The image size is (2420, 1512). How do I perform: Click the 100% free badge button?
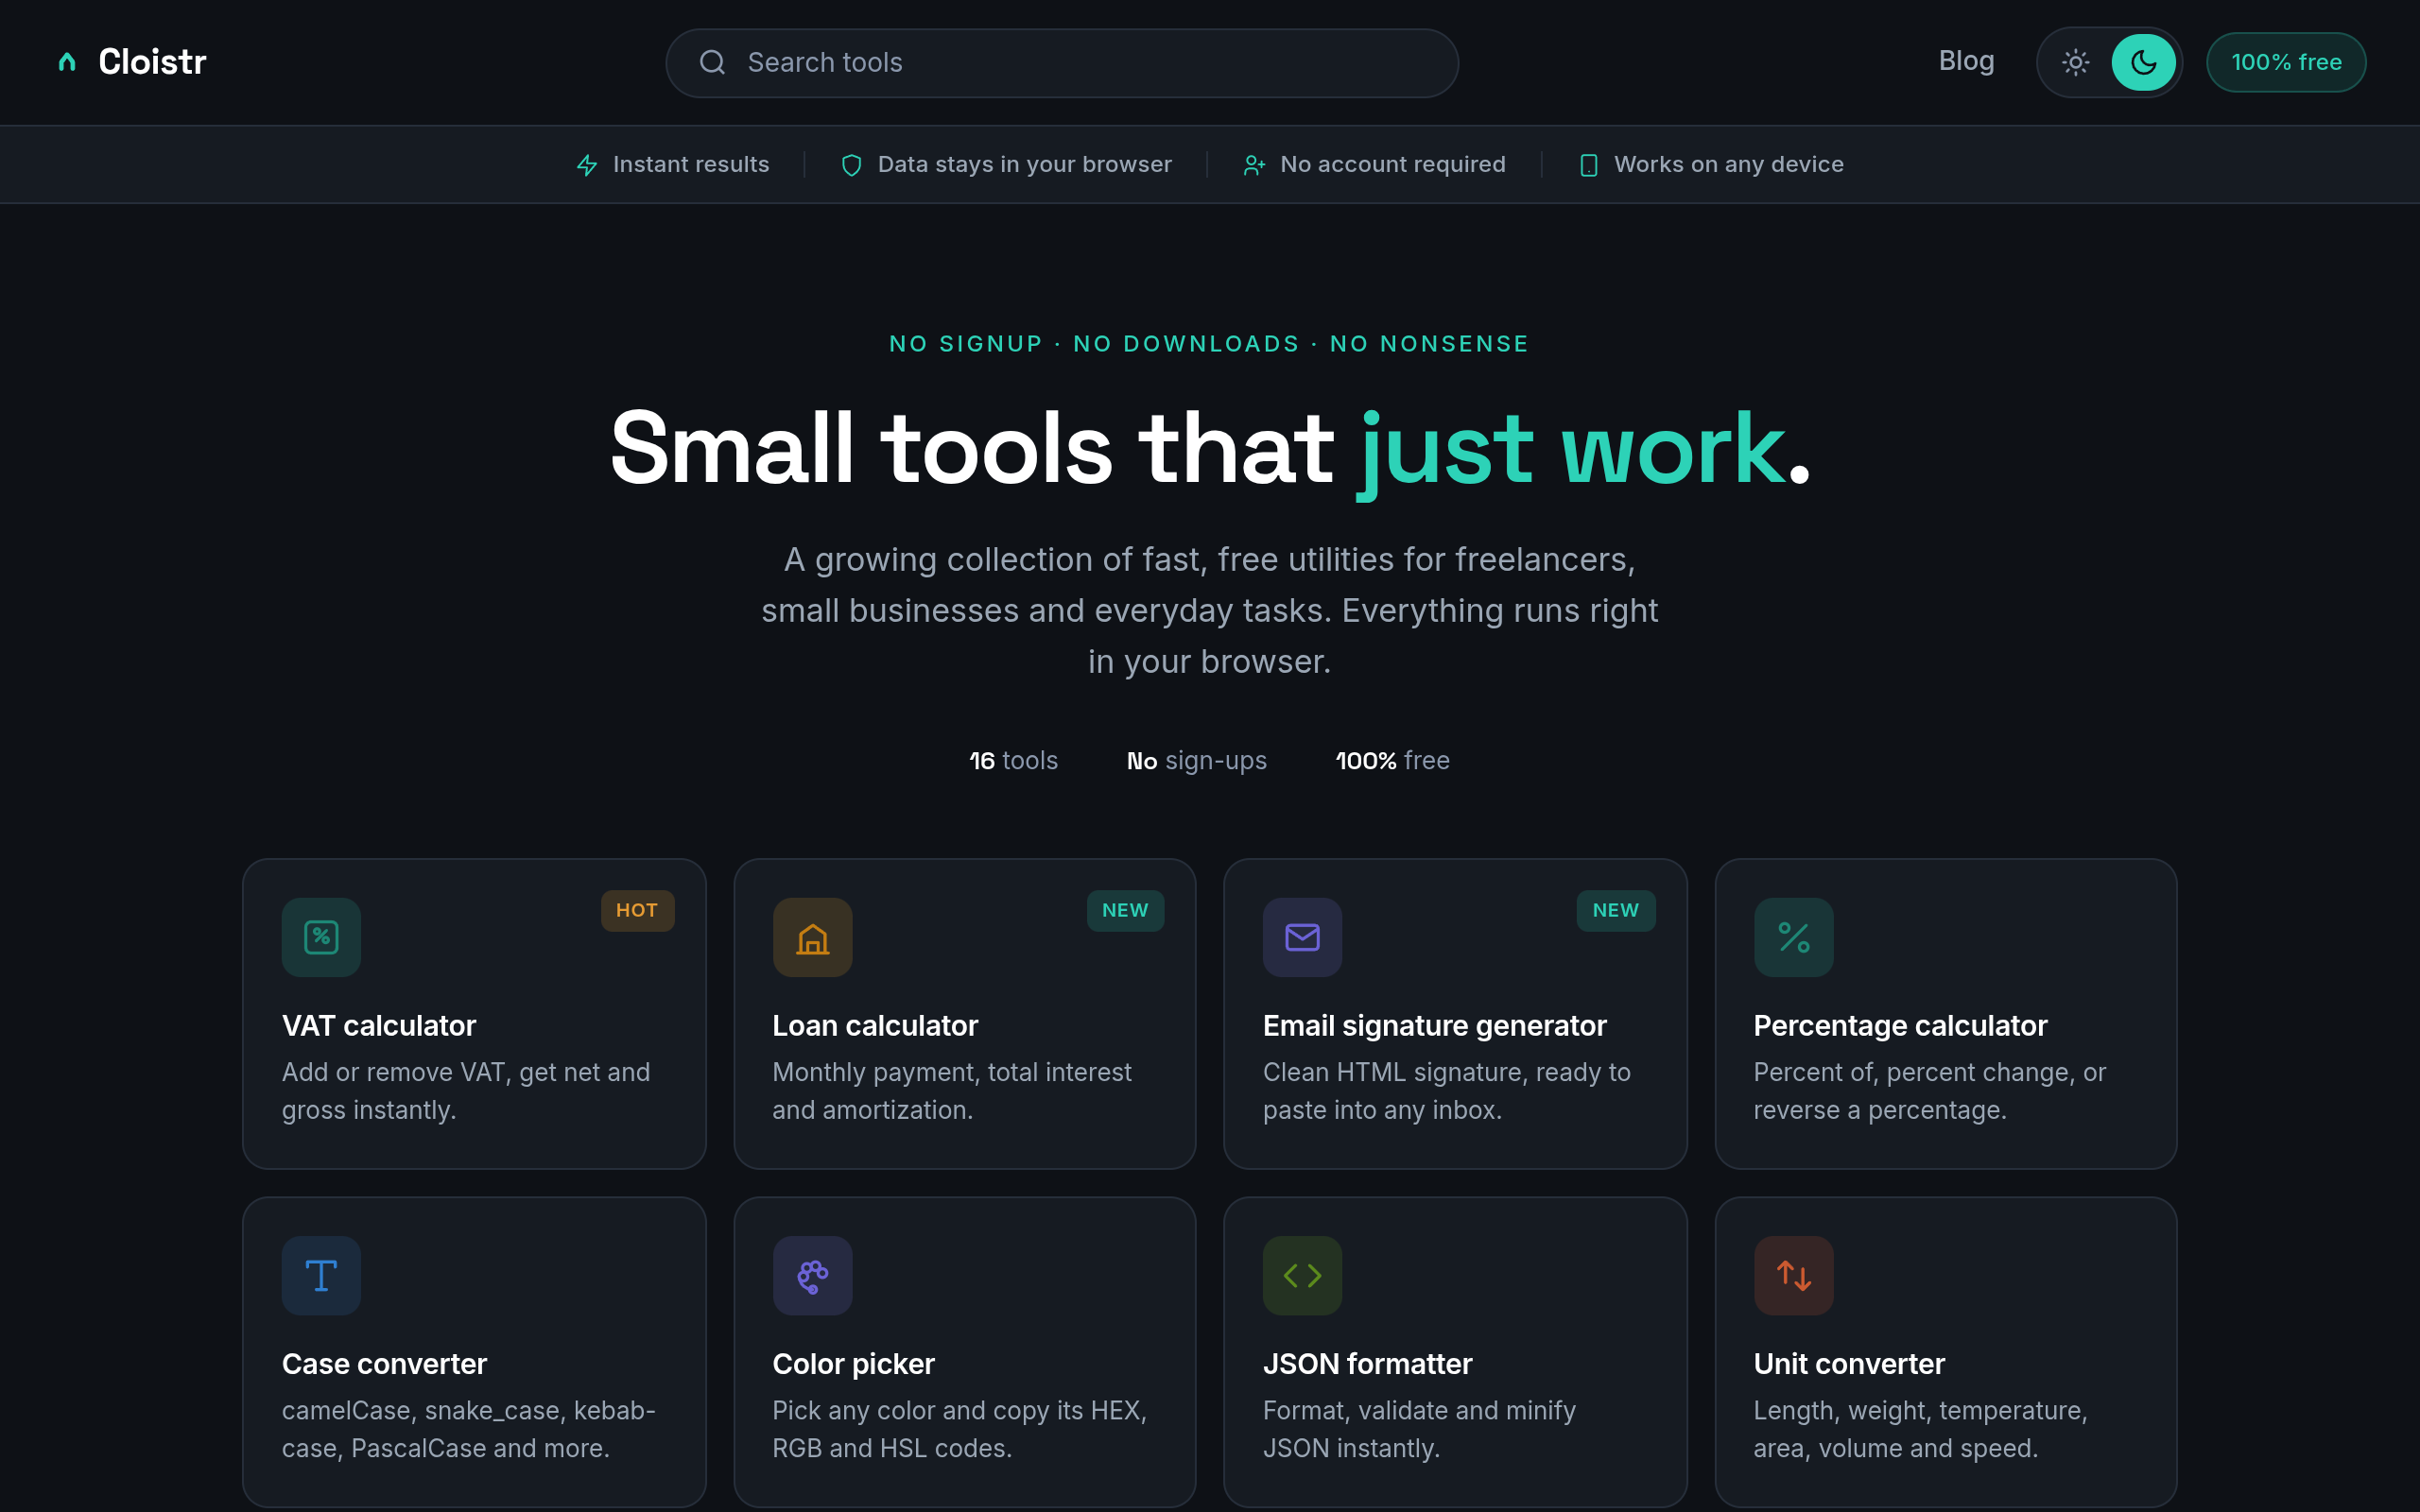tap(2286, 62)
